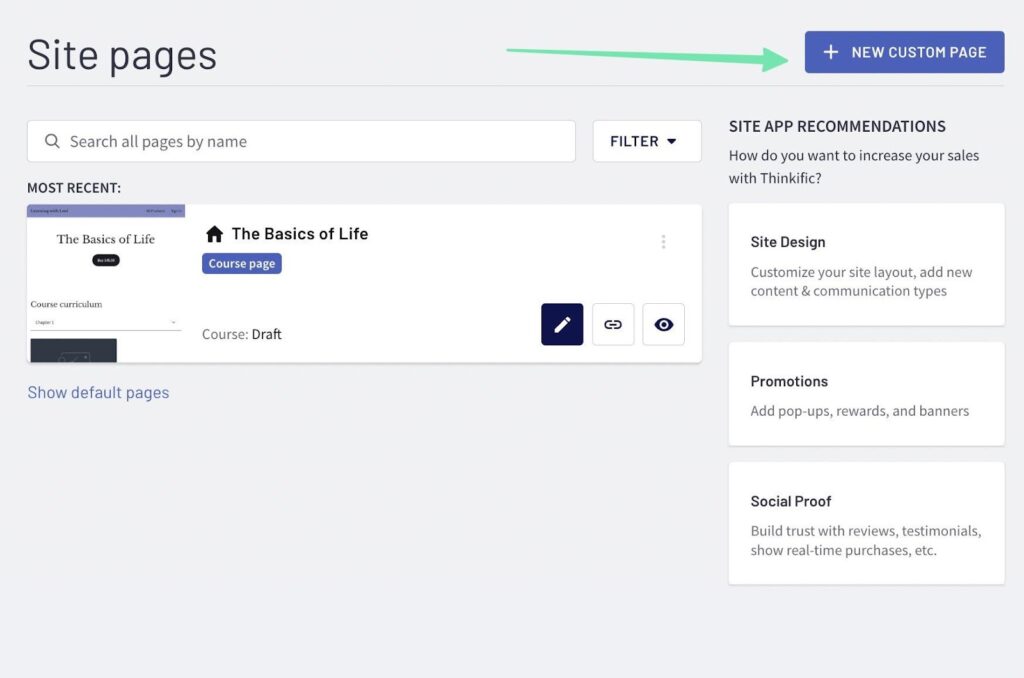Open the Filter dropdown
1024x678 pixels.
pos(646,142)
